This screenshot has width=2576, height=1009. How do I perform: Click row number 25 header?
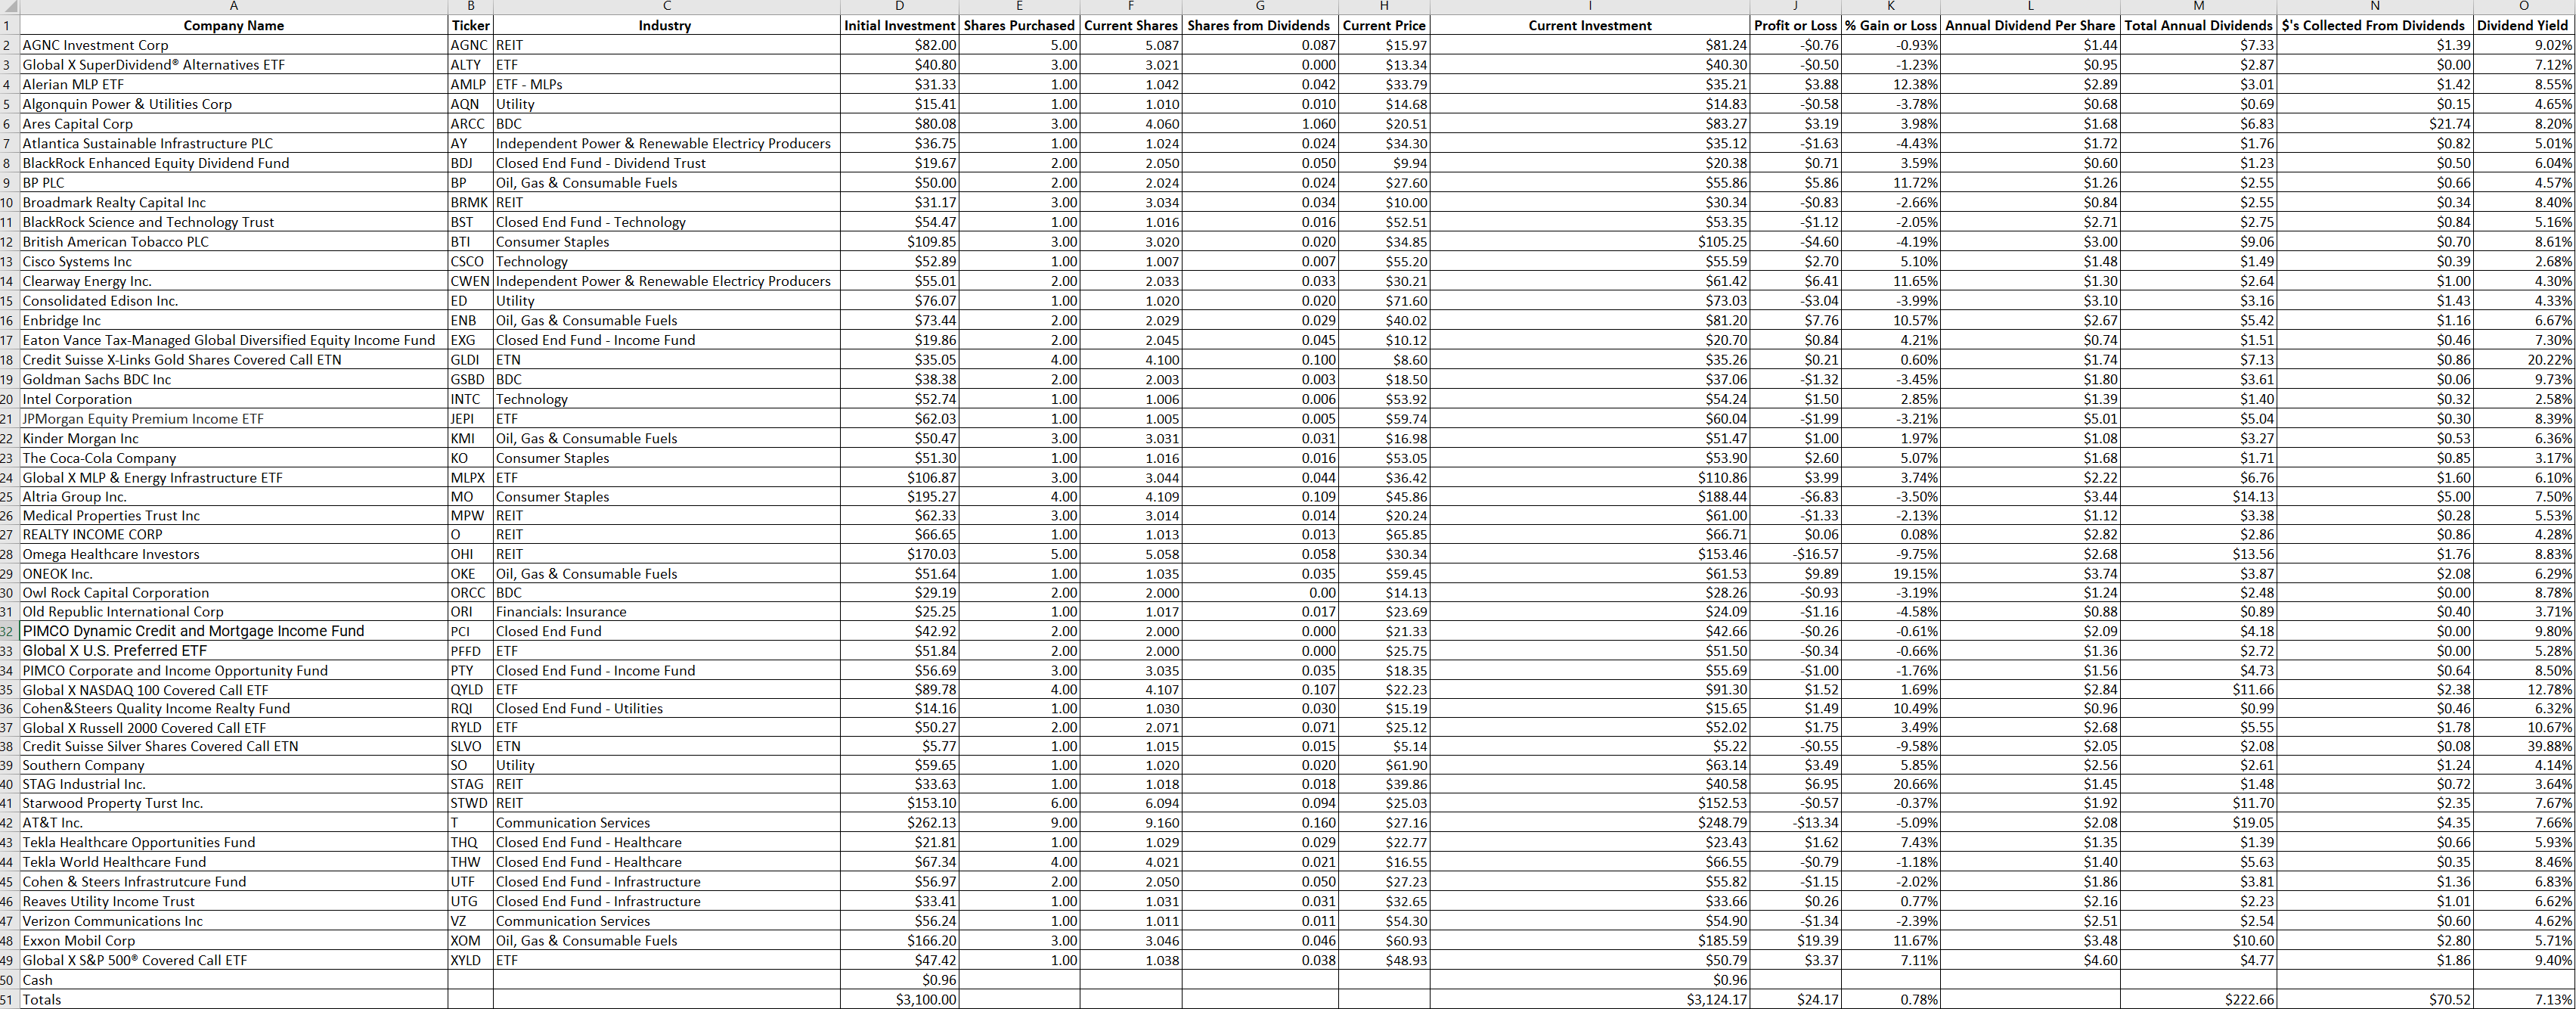click(x=9, y=497)
